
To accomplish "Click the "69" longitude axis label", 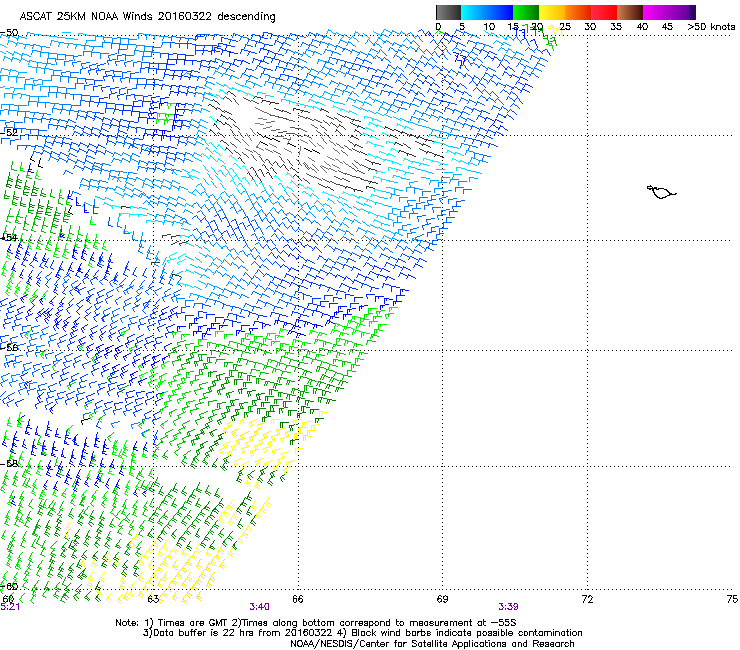I will (x=442, y=599).
